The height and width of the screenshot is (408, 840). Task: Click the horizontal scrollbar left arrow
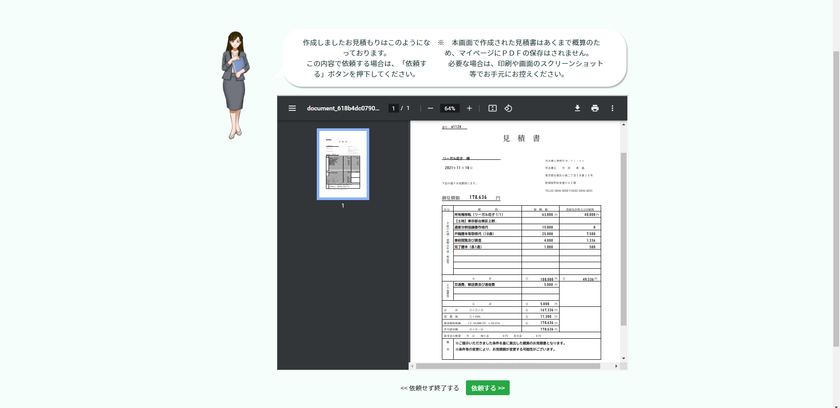click(414, 366)
